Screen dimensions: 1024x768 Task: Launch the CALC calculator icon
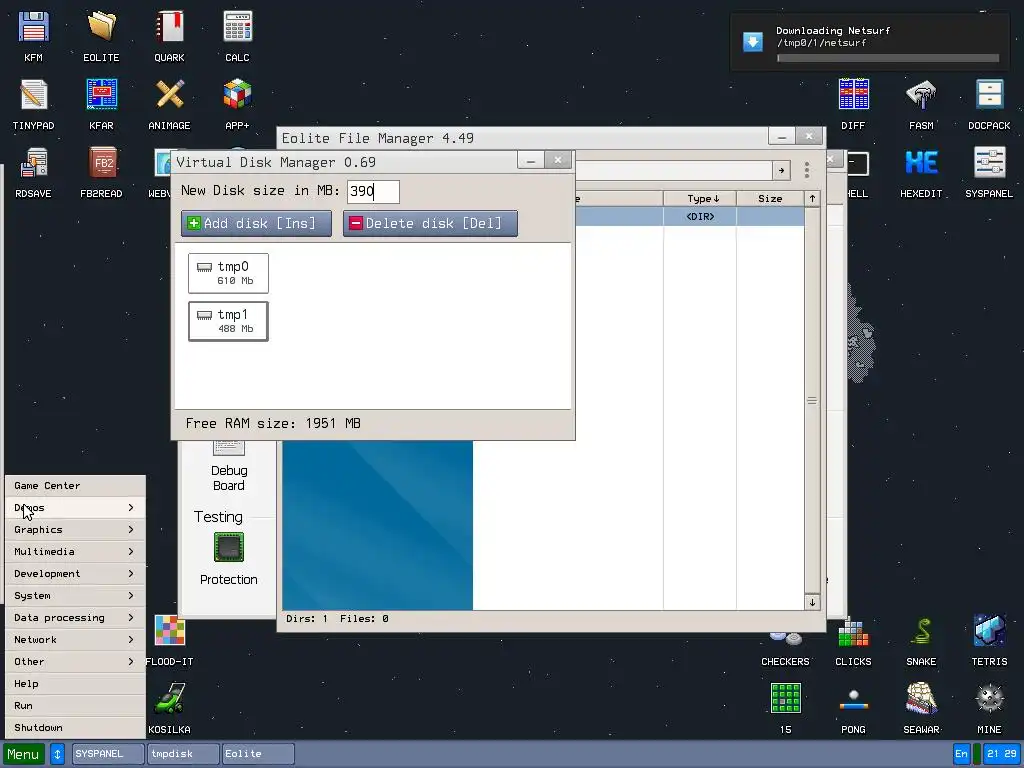237,28
